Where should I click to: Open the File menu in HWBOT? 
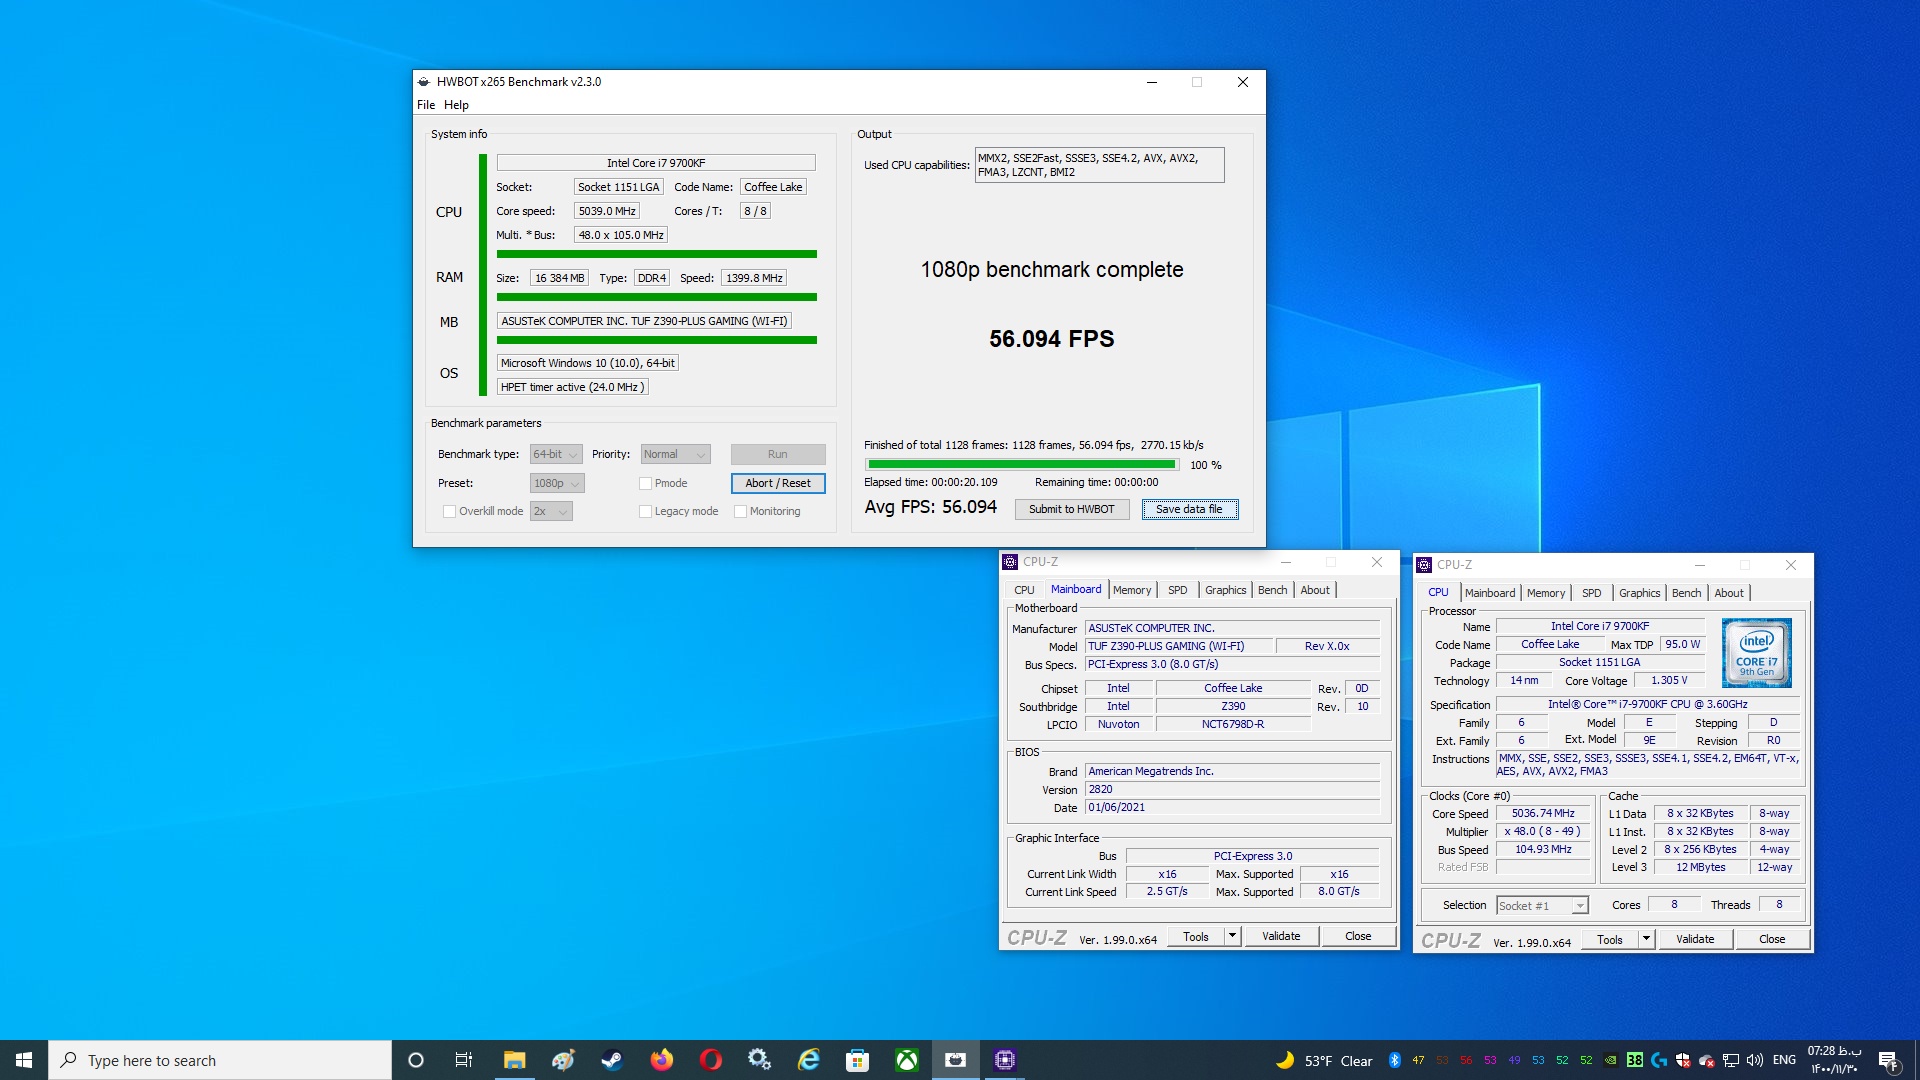[x=426, y=105]
